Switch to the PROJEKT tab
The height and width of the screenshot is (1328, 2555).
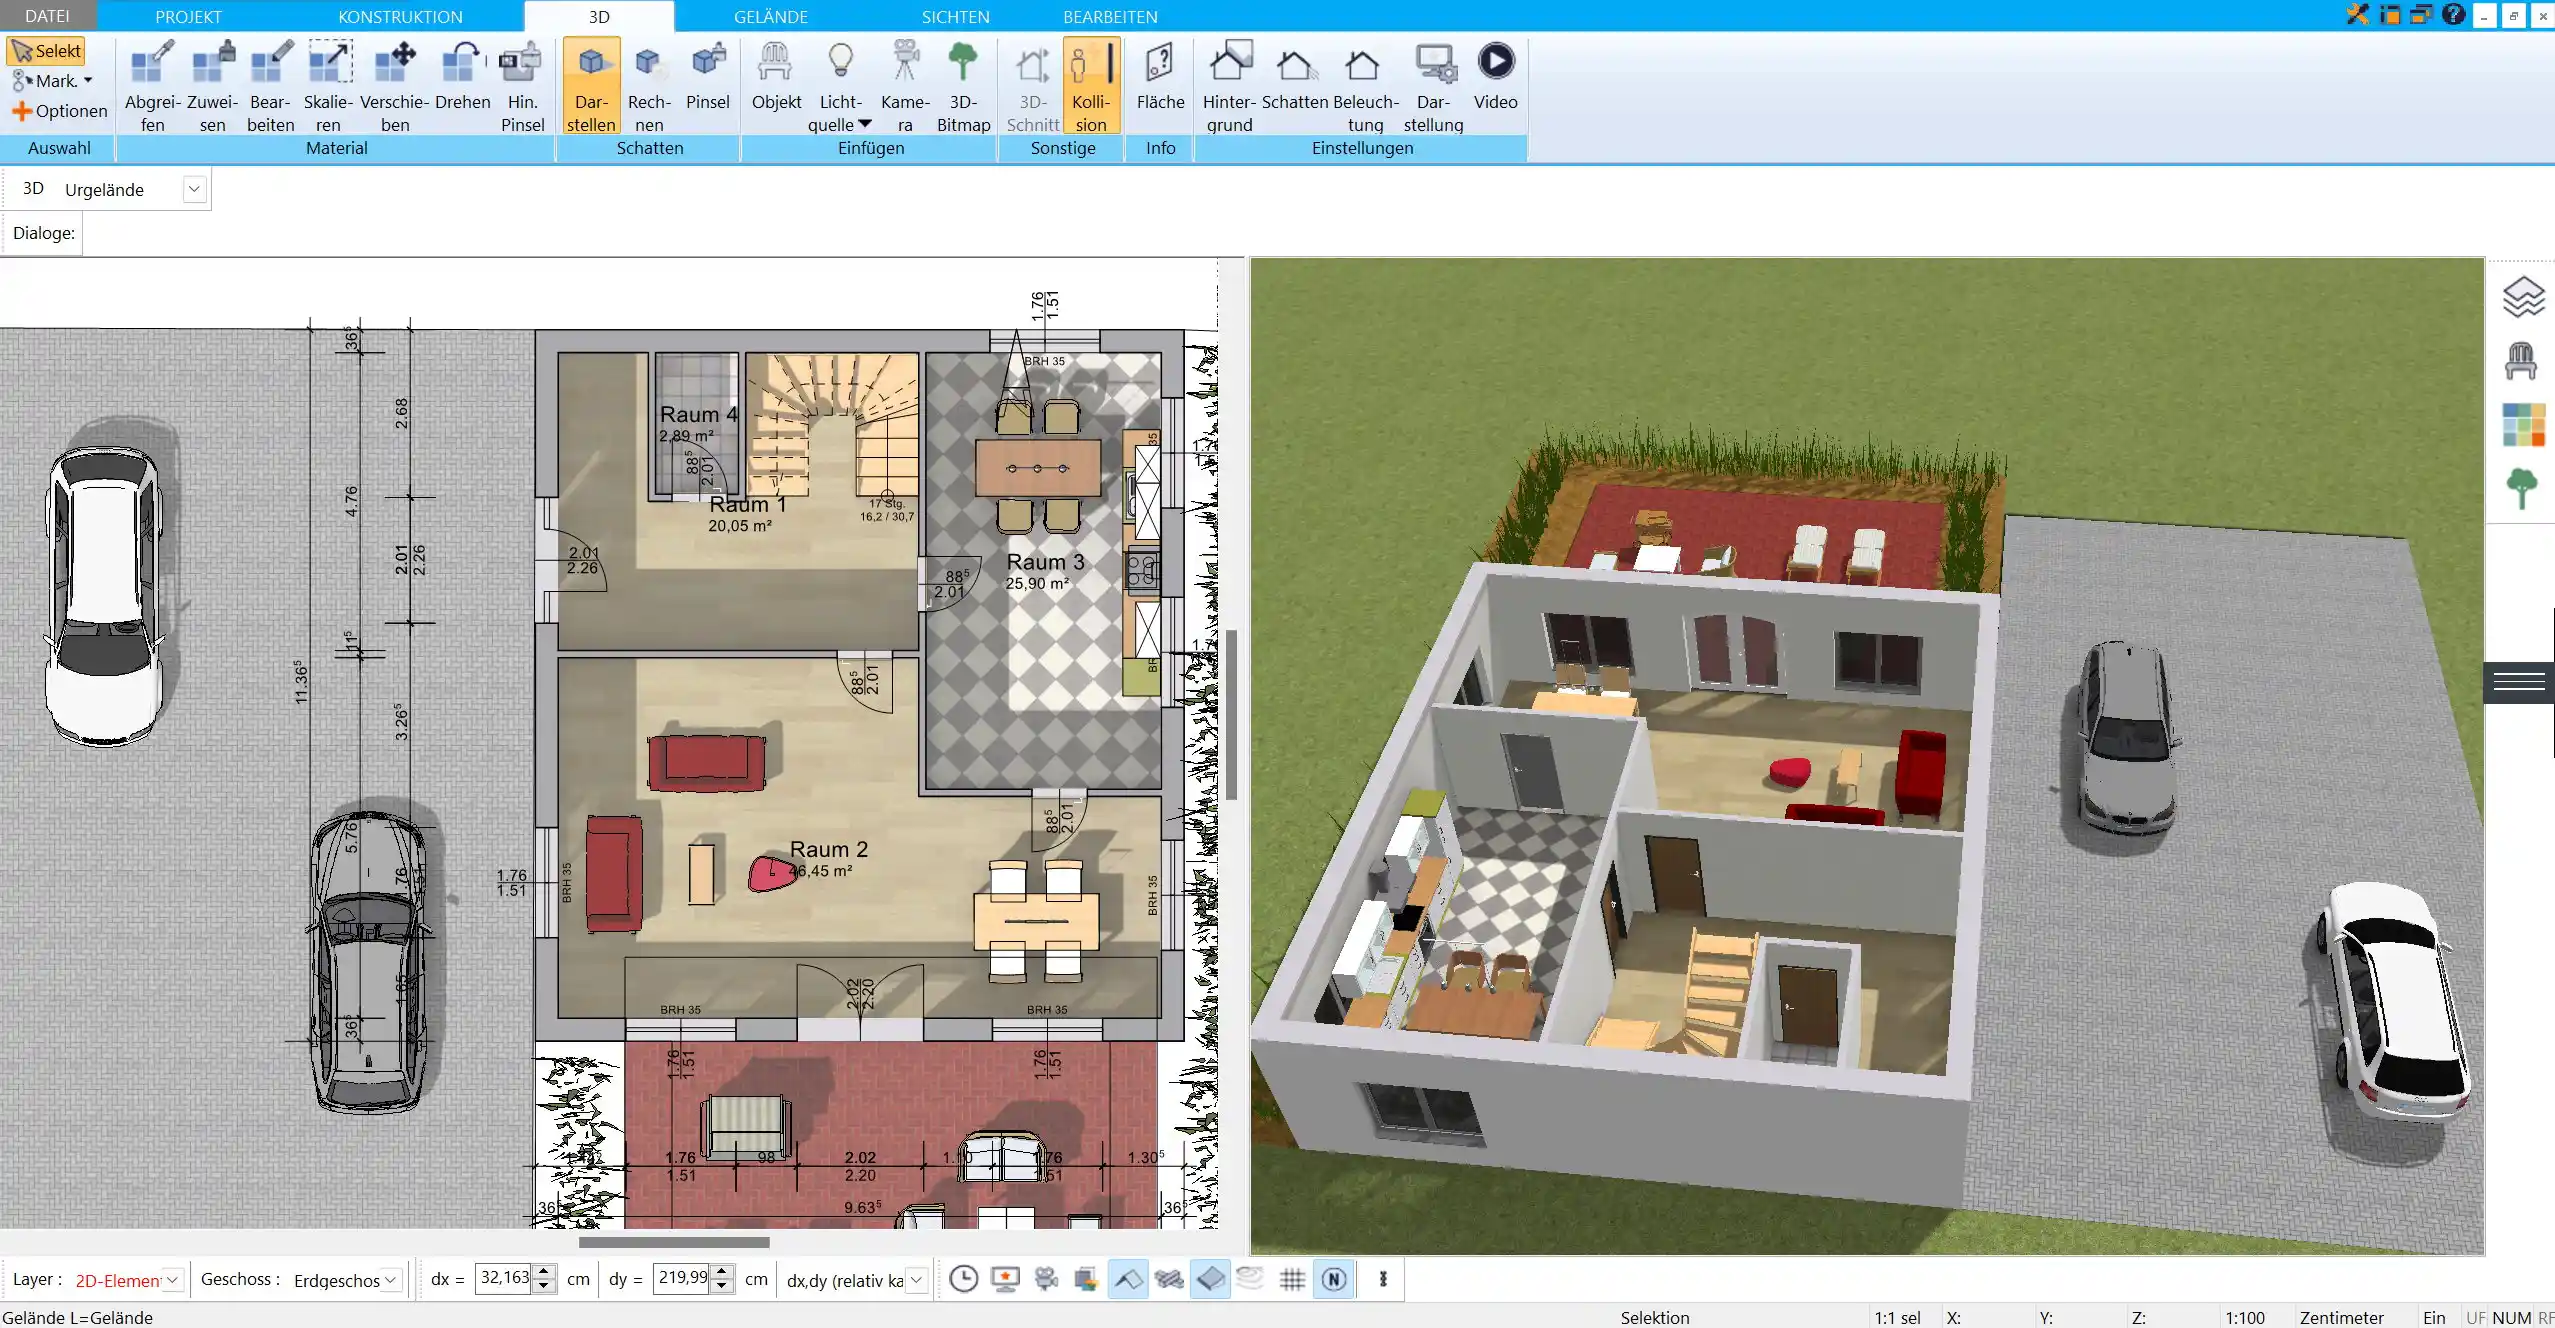188,16
